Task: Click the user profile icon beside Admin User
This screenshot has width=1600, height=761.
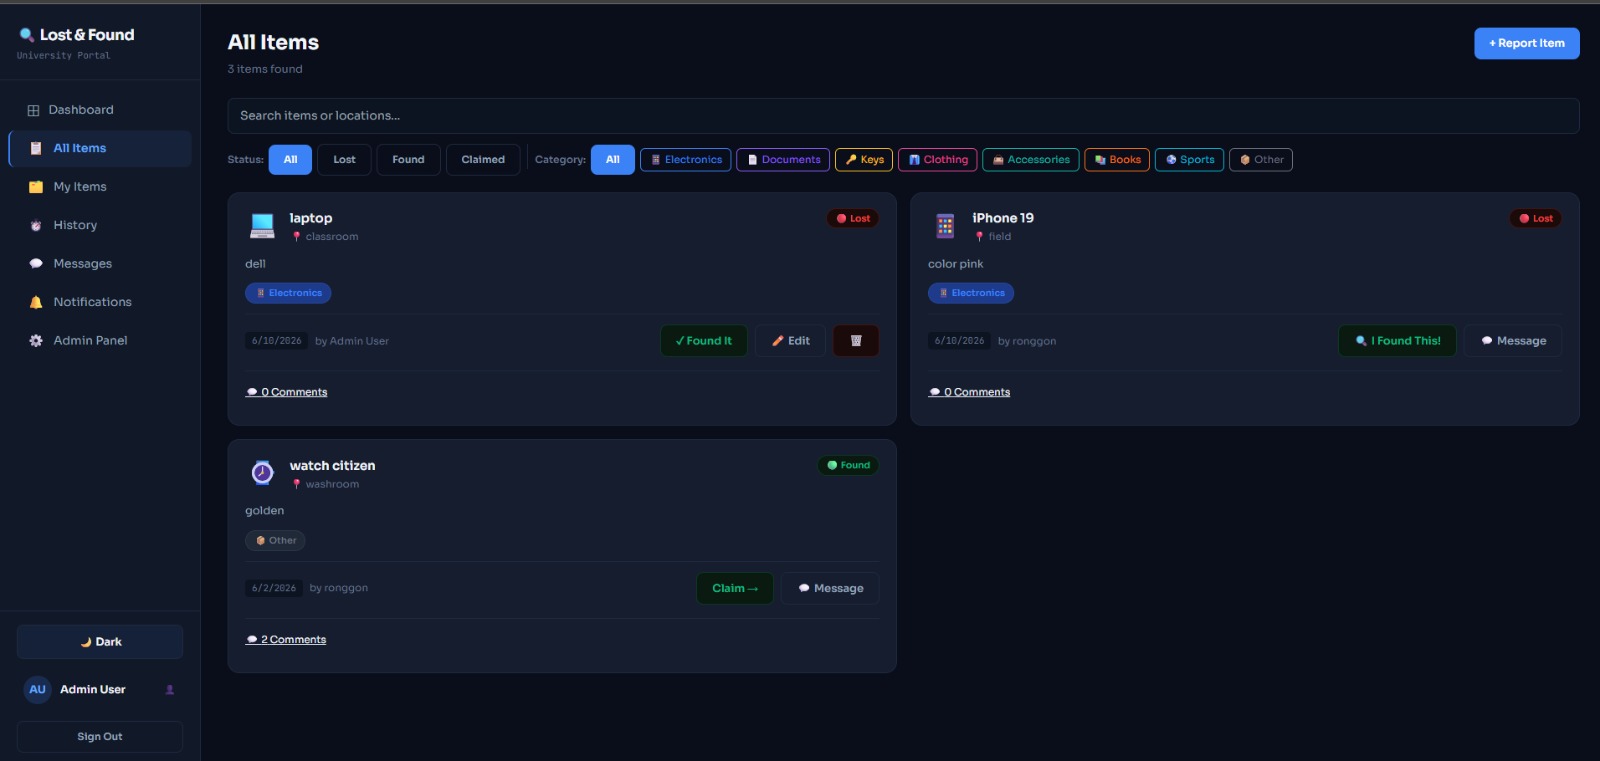Action: (x=170, y=690)
